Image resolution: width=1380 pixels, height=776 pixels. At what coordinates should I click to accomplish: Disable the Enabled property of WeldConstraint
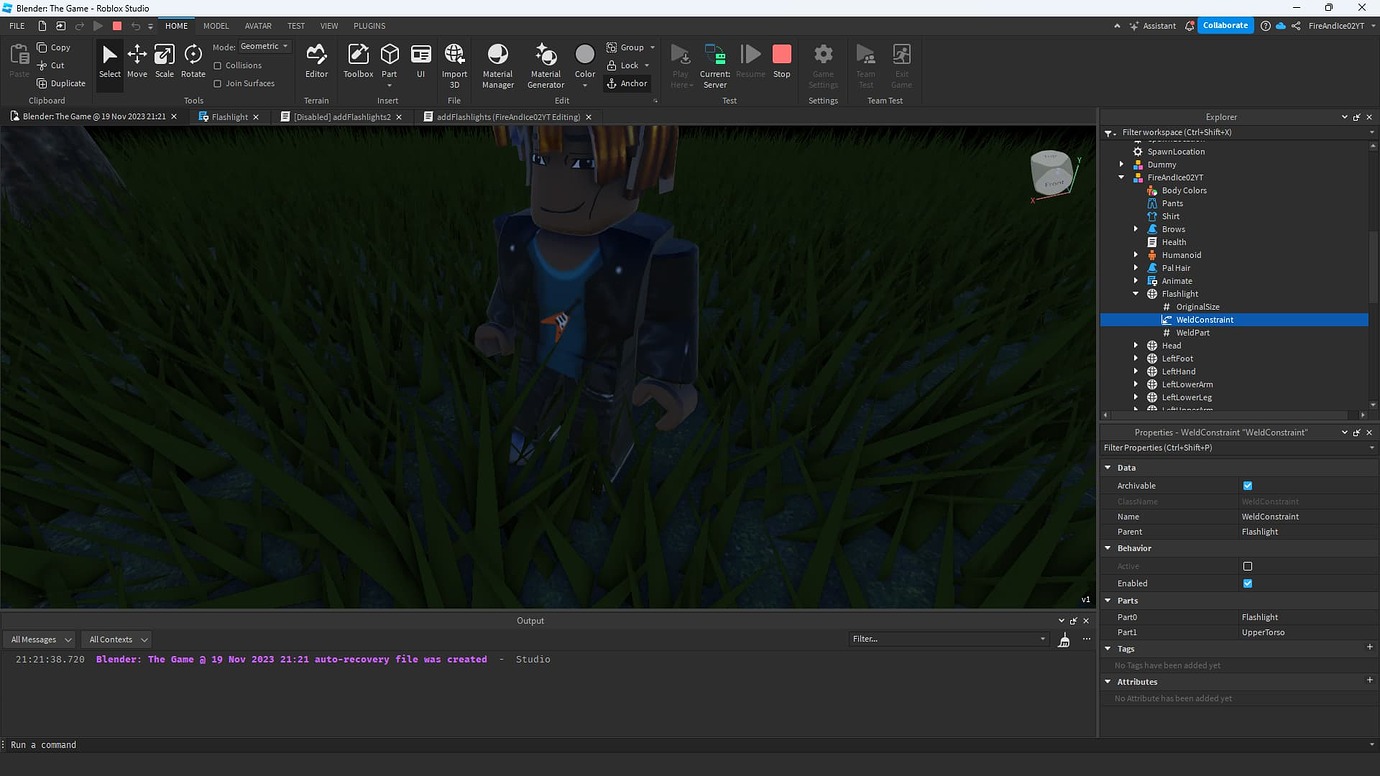coord(1248,583)
